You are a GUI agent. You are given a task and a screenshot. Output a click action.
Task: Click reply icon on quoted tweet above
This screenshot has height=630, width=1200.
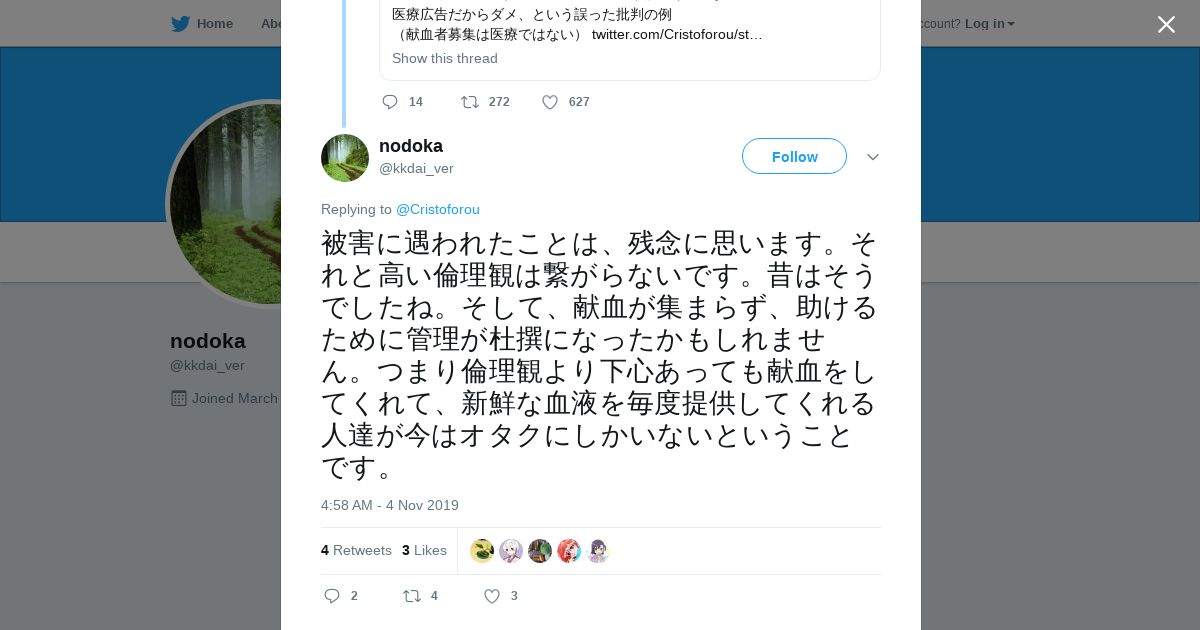click(x=390, y=102)
